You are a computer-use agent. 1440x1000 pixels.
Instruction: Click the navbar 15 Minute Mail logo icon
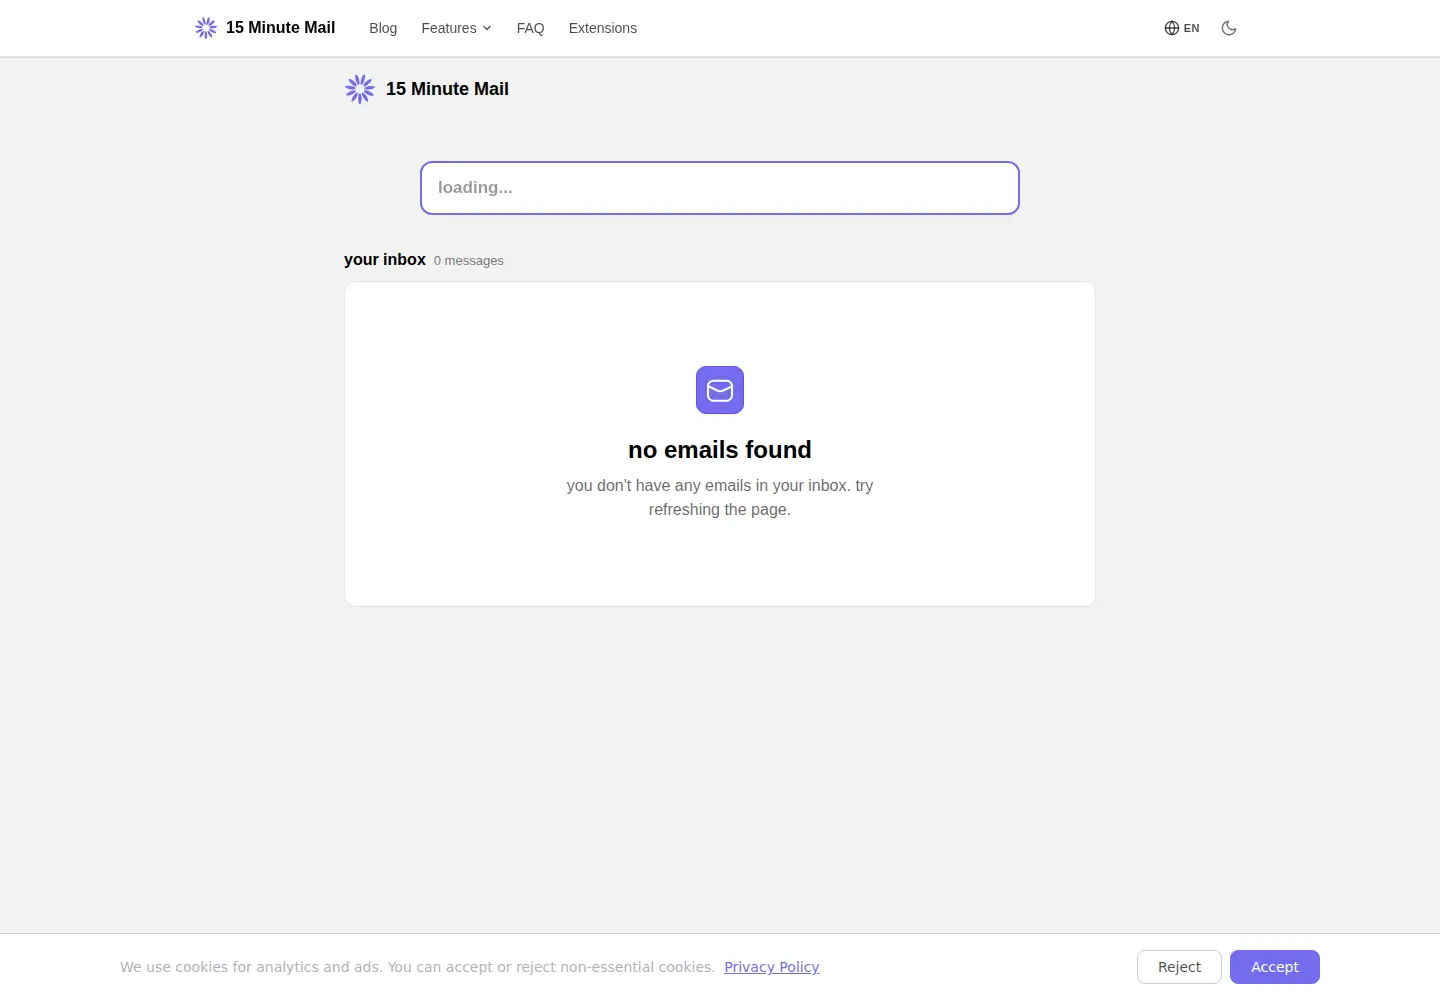pos(206,28)
